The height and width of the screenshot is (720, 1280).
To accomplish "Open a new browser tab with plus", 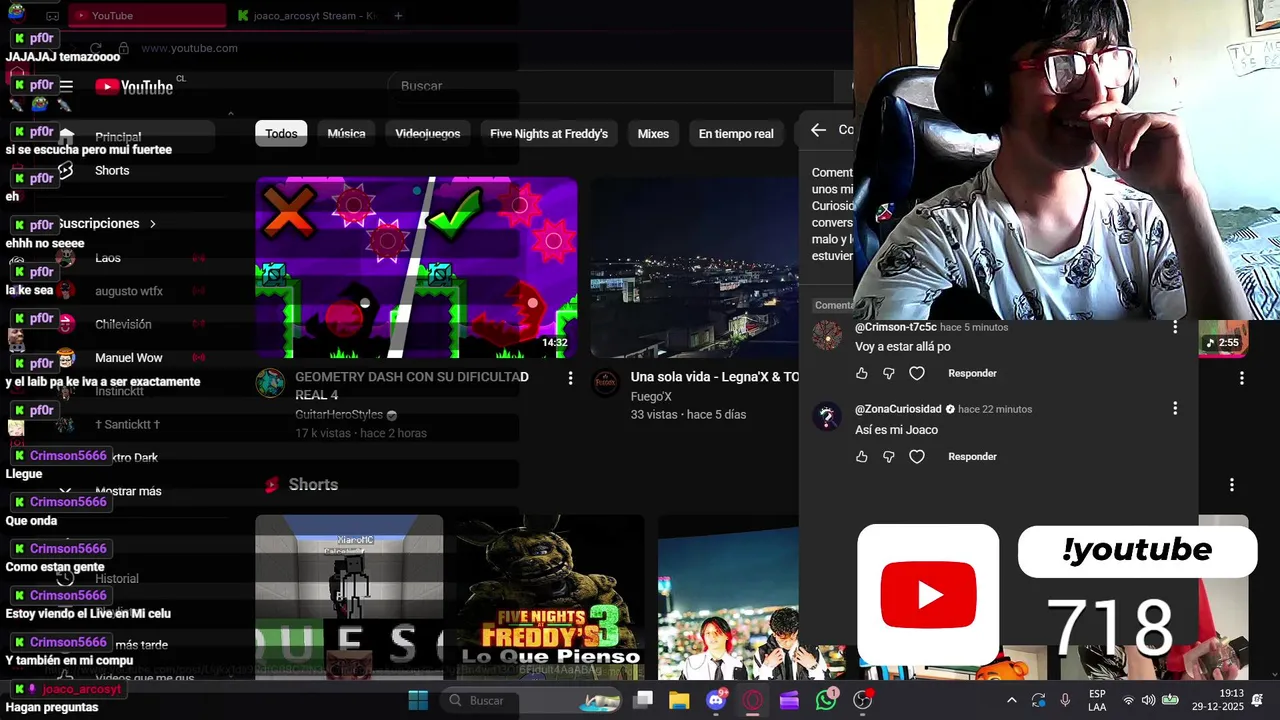I will [398, 16].
